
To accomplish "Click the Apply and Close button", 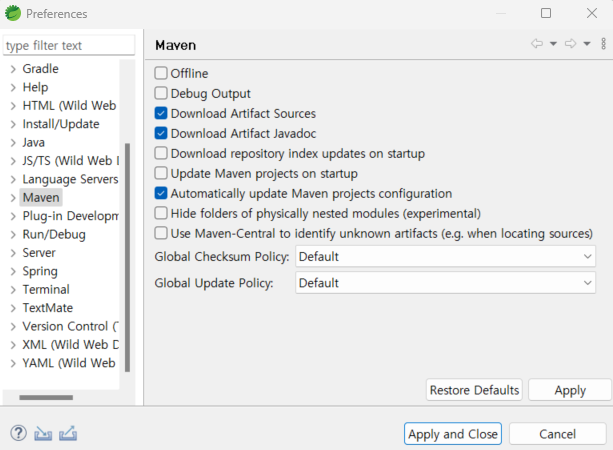I will 453,434.
